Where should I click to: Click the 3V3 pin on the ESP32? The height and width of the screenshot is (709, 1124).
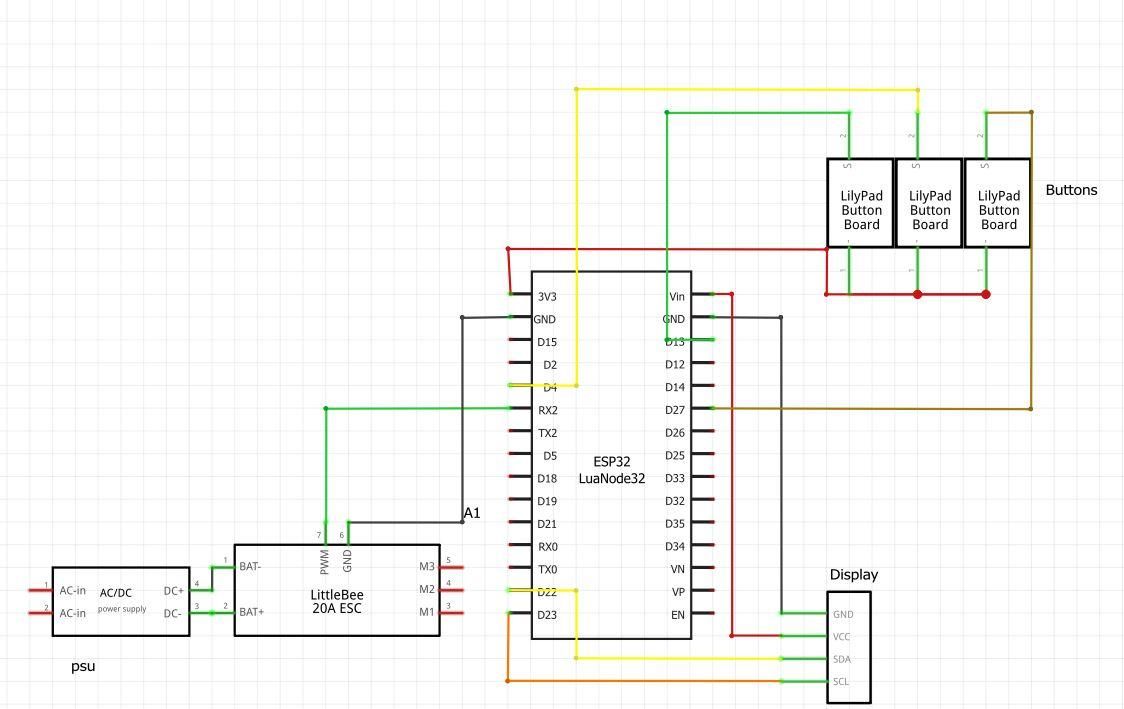point(520,294)
